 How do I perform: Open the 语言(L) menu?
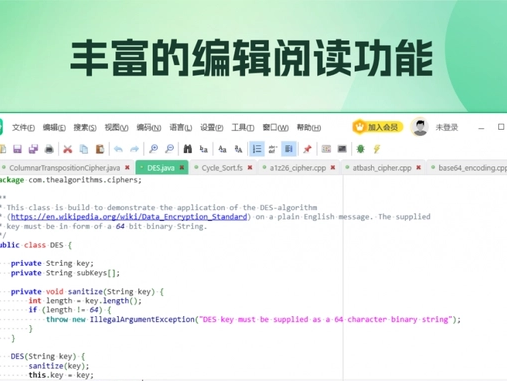click(x=181, y=128)
